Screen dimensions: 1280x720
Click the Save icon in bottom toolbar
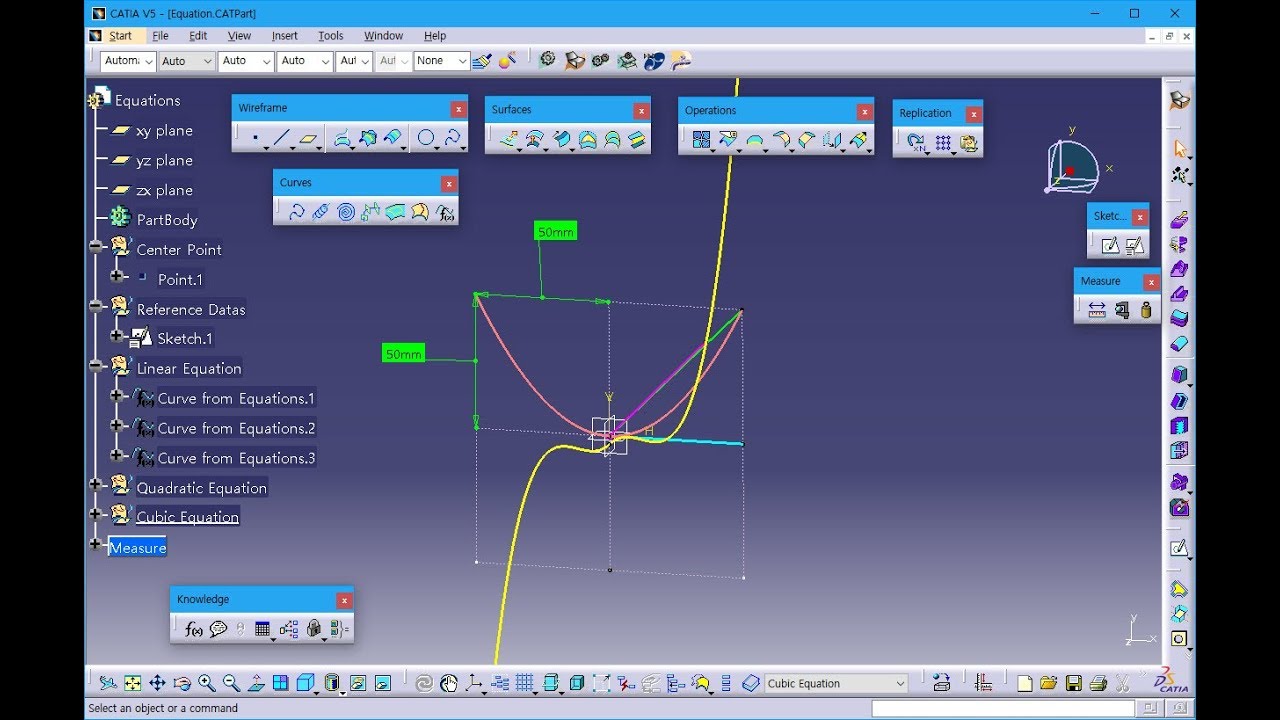(1073, 684)
